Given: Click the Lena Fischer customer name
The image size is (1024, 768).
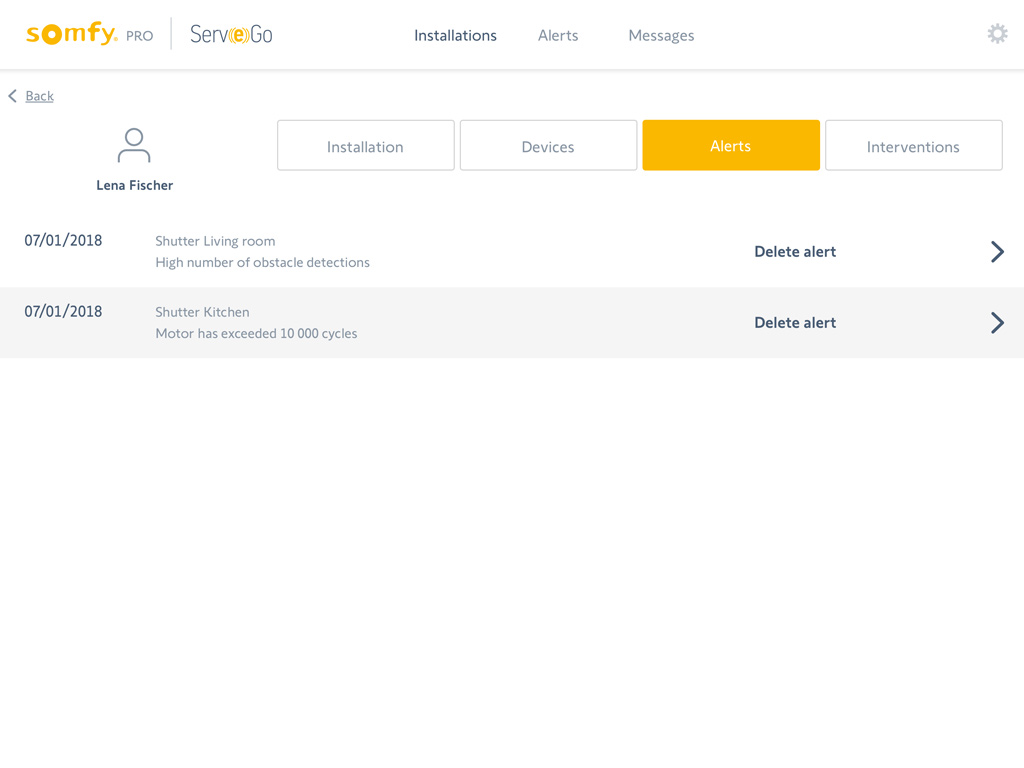Looking at the screenshot, I should pyautogui.click(x=134, y=186).
